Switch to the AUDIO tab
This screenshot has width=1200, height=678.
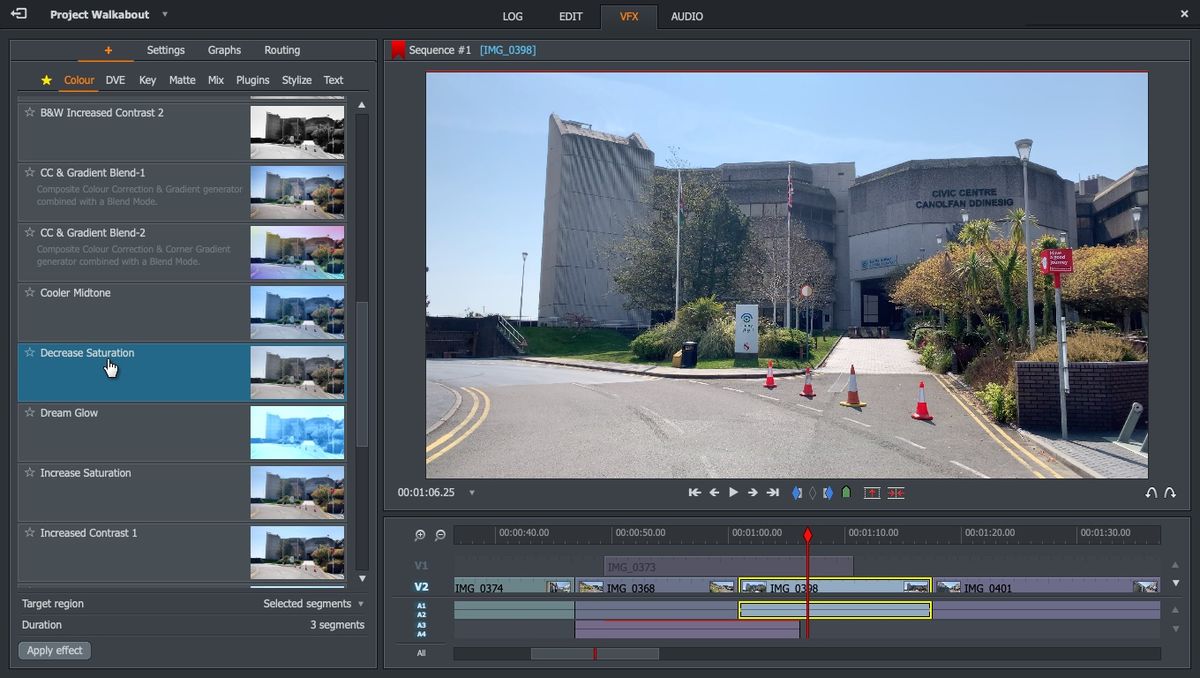click(687, 16)
